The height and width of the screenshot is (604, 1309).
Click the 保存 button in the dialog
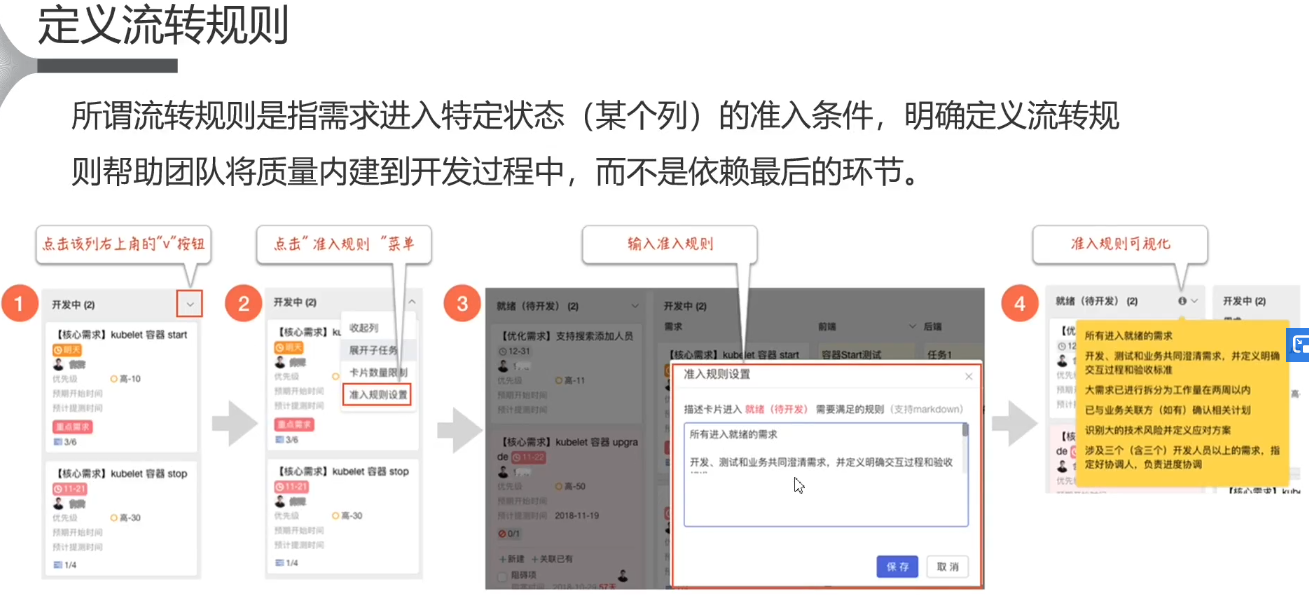click(897, 566)
